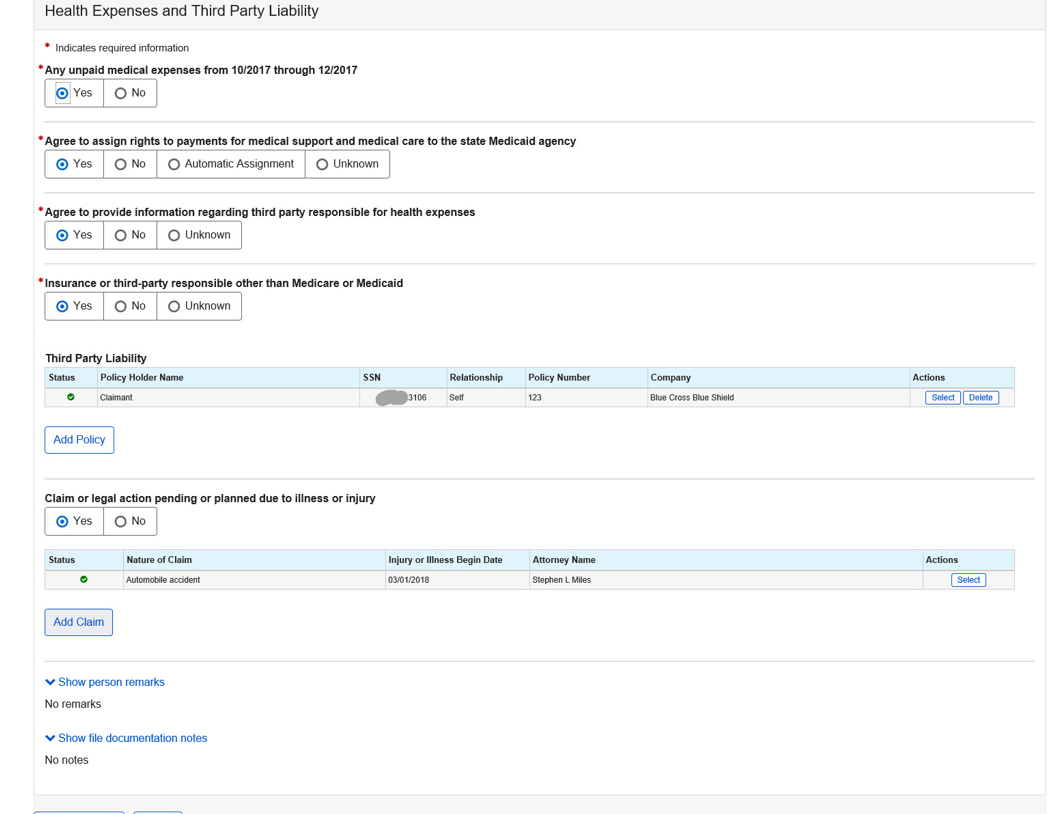
Task: Click the Add Policy button
Action: pyautogui.click(x=79, y=440)
